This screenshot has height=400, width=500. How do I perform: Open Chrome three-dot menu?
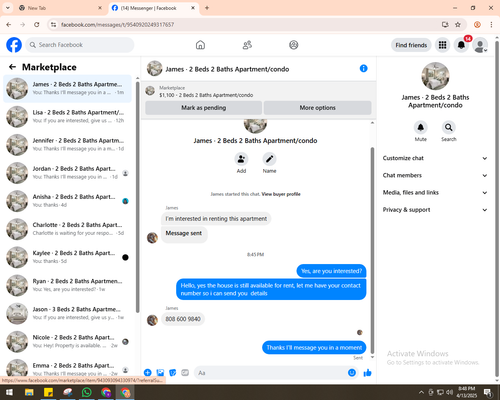(491, 25)
